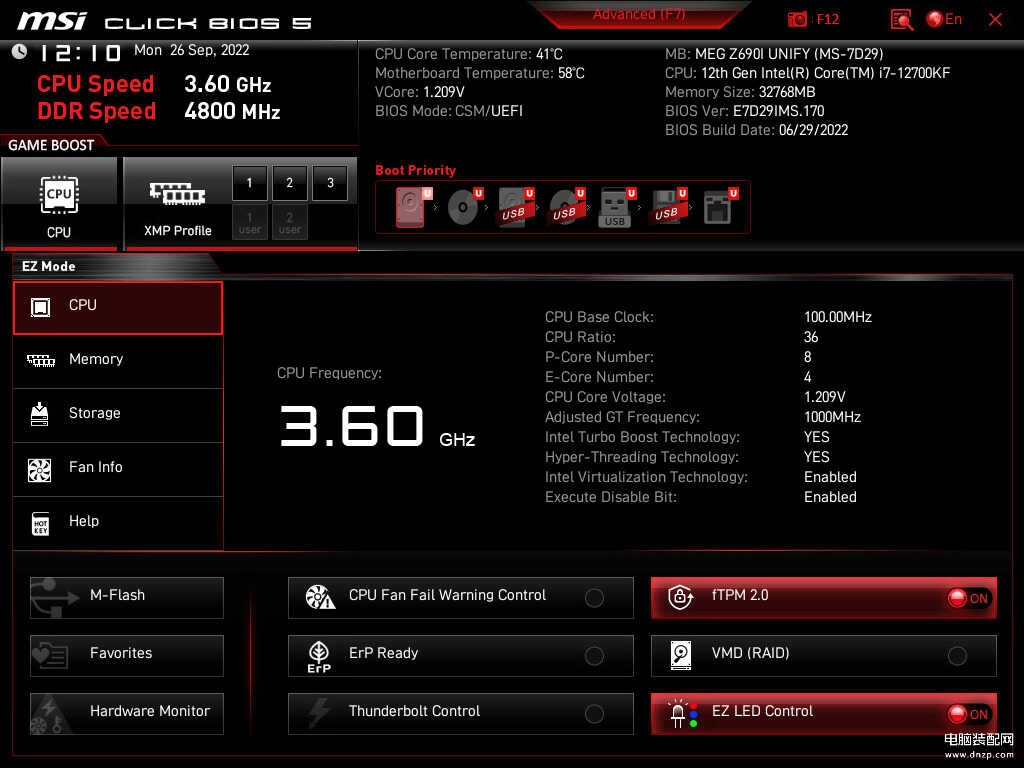Turn off the fTPM 2.0 switch

[967, 598]
